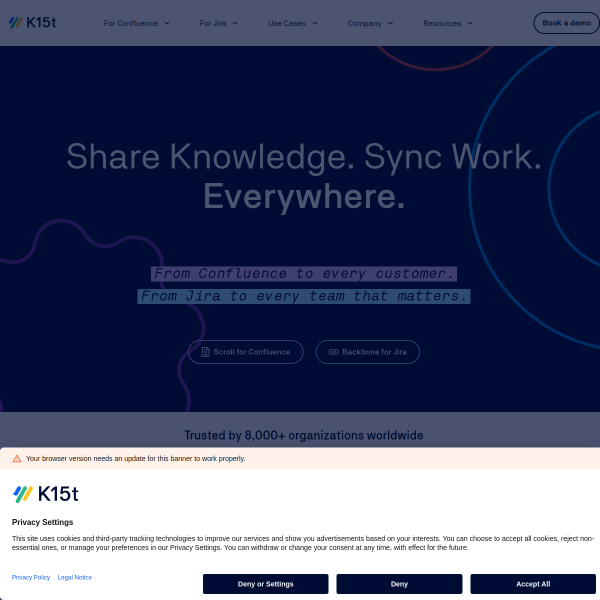Open the Resources menu
The image size is (600, 600).
pos(448,23)
